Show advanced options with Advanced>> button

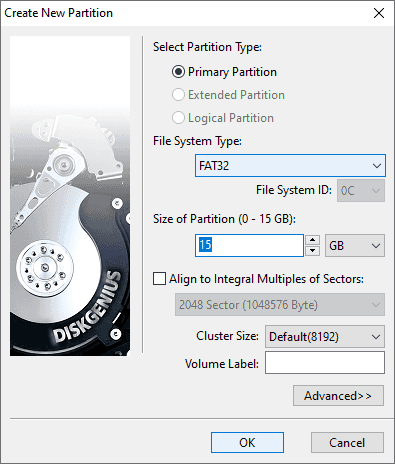pos(338,396)
